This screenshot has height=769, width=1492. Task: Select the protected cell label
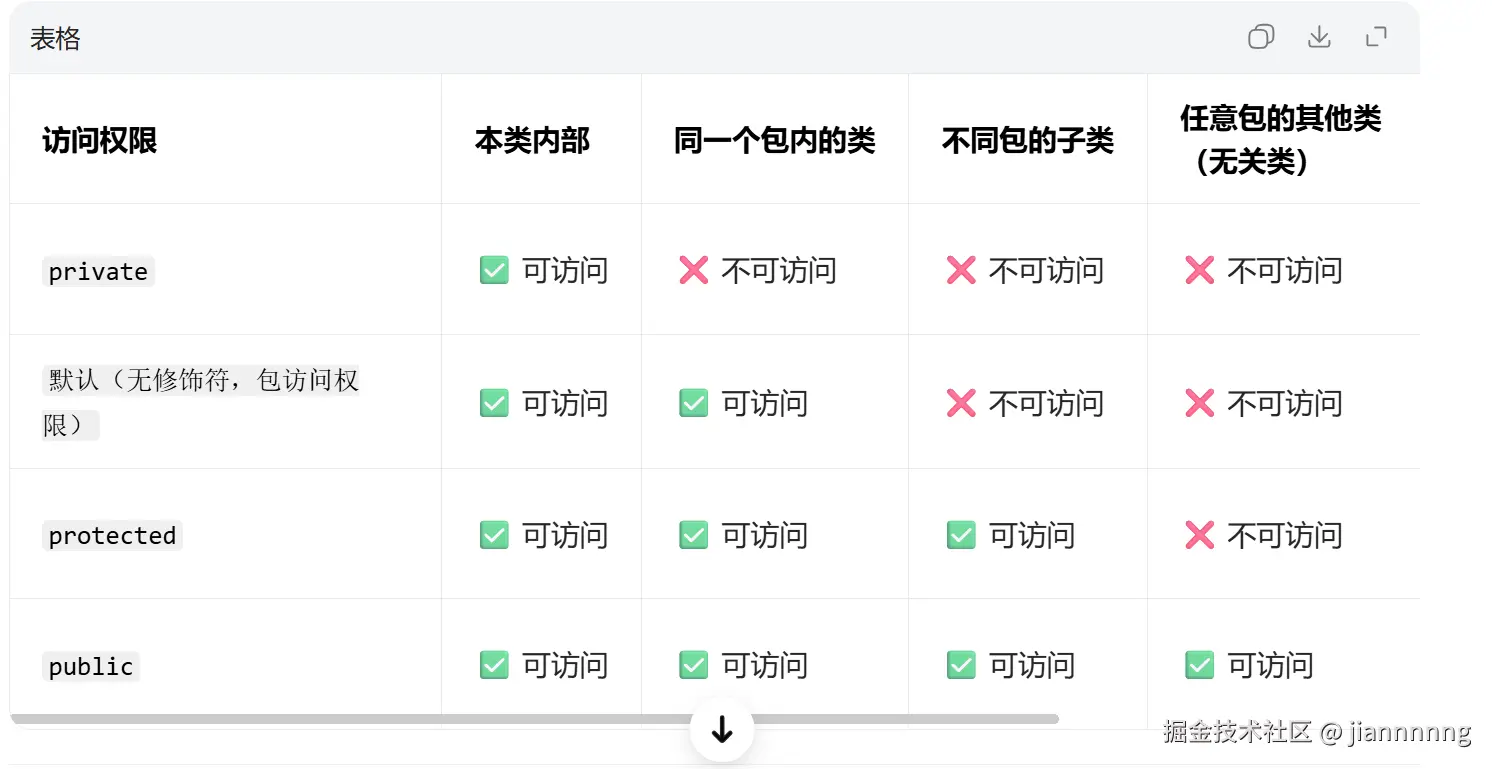(112, 535)
